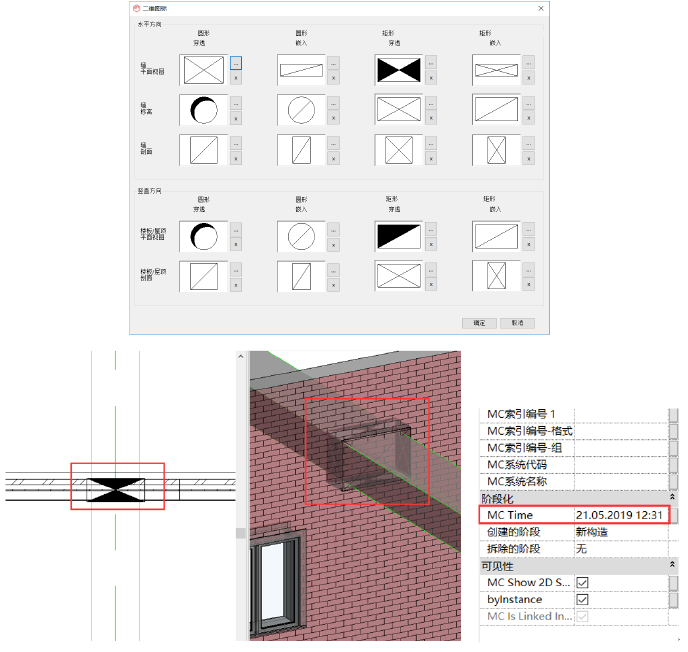Click side button of byInstance row

[674, 600]
